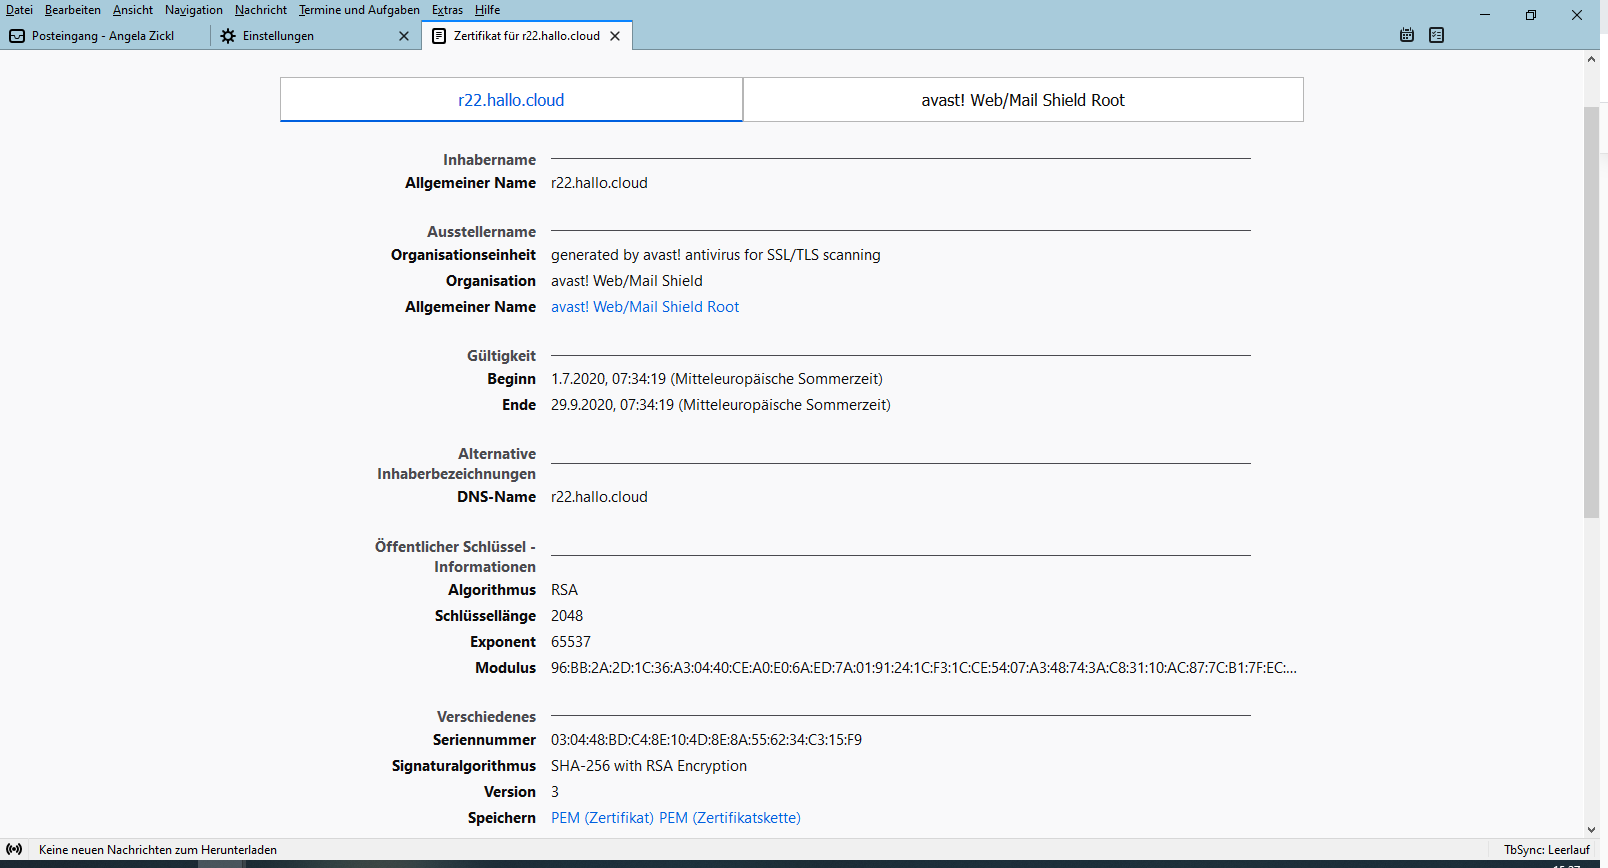Click the Beginn date 1.7.2020, 07:34:19
This screenshot has width=1608, height=868.
point(717,379)
